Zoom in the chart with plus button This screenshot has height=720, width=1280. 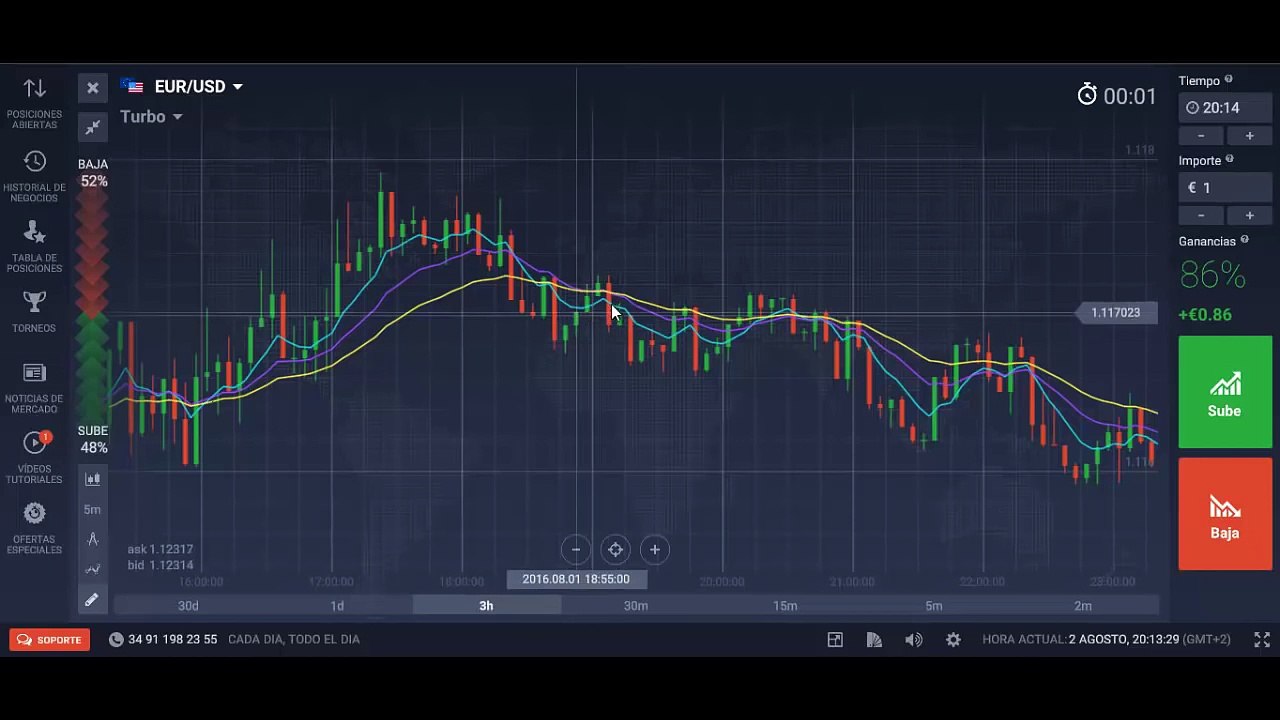(654, 549)
